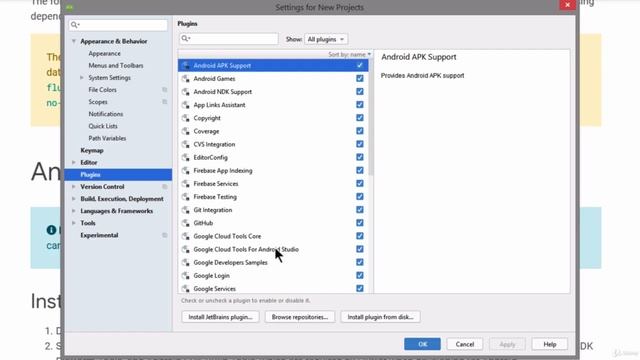
Task: Uncheck the Google Login plugin
Action: [360, 275]
